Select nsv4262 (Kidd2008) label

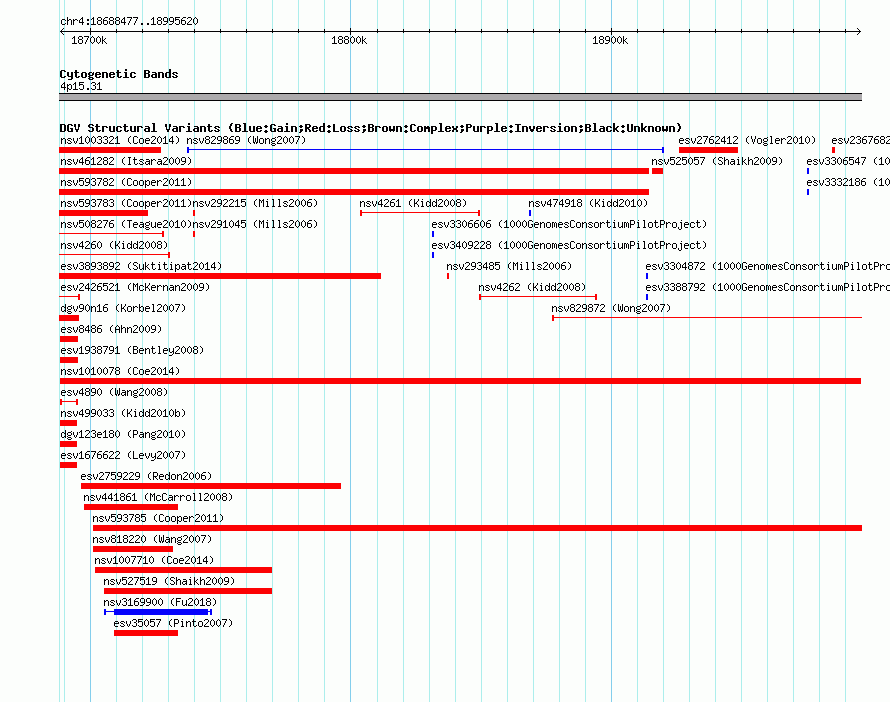(532, 287)
